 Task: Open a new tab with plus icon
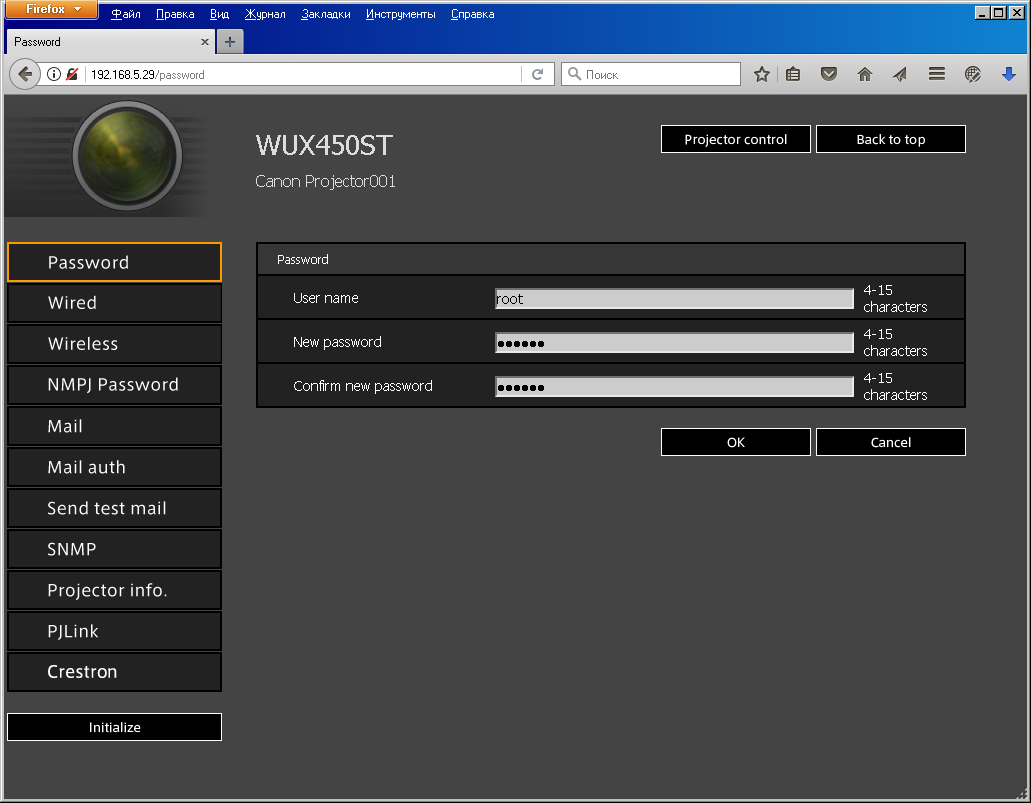pos(229,42)
